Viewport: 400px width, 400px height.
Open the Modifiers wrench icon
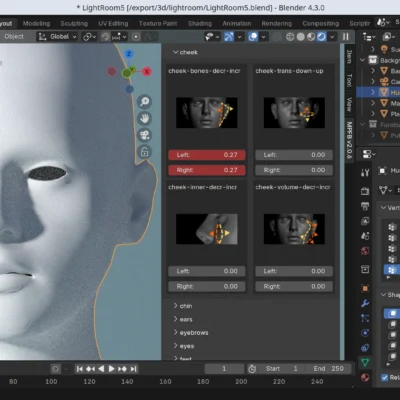pyautogui.click(x=365, y=303)
